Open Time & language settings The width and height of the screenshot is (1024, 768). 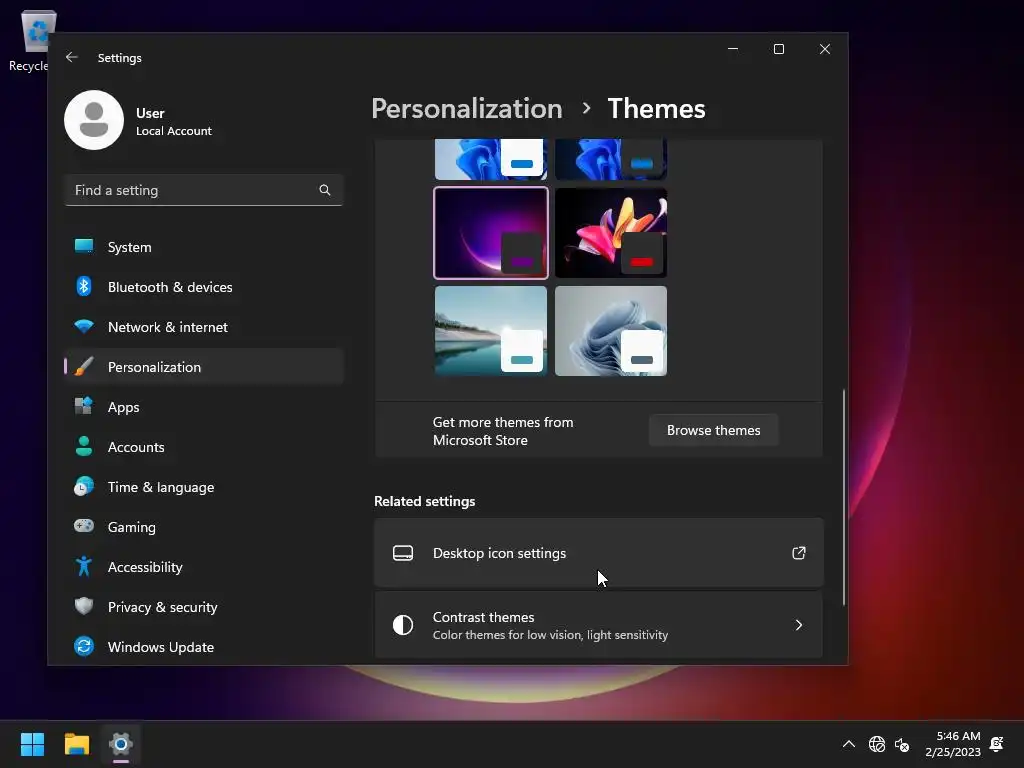point(204,487)
